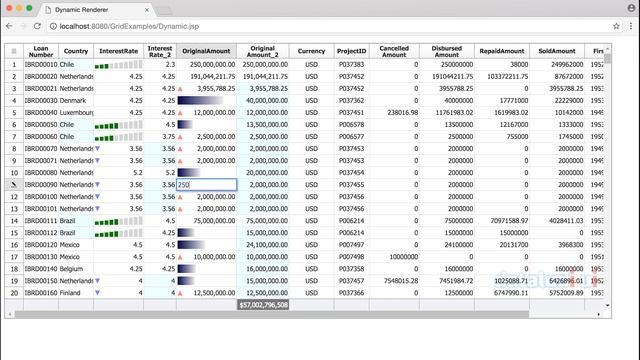Select row number 20 header
This screenshot has height=360, width=640.
[x=14, y=293]
